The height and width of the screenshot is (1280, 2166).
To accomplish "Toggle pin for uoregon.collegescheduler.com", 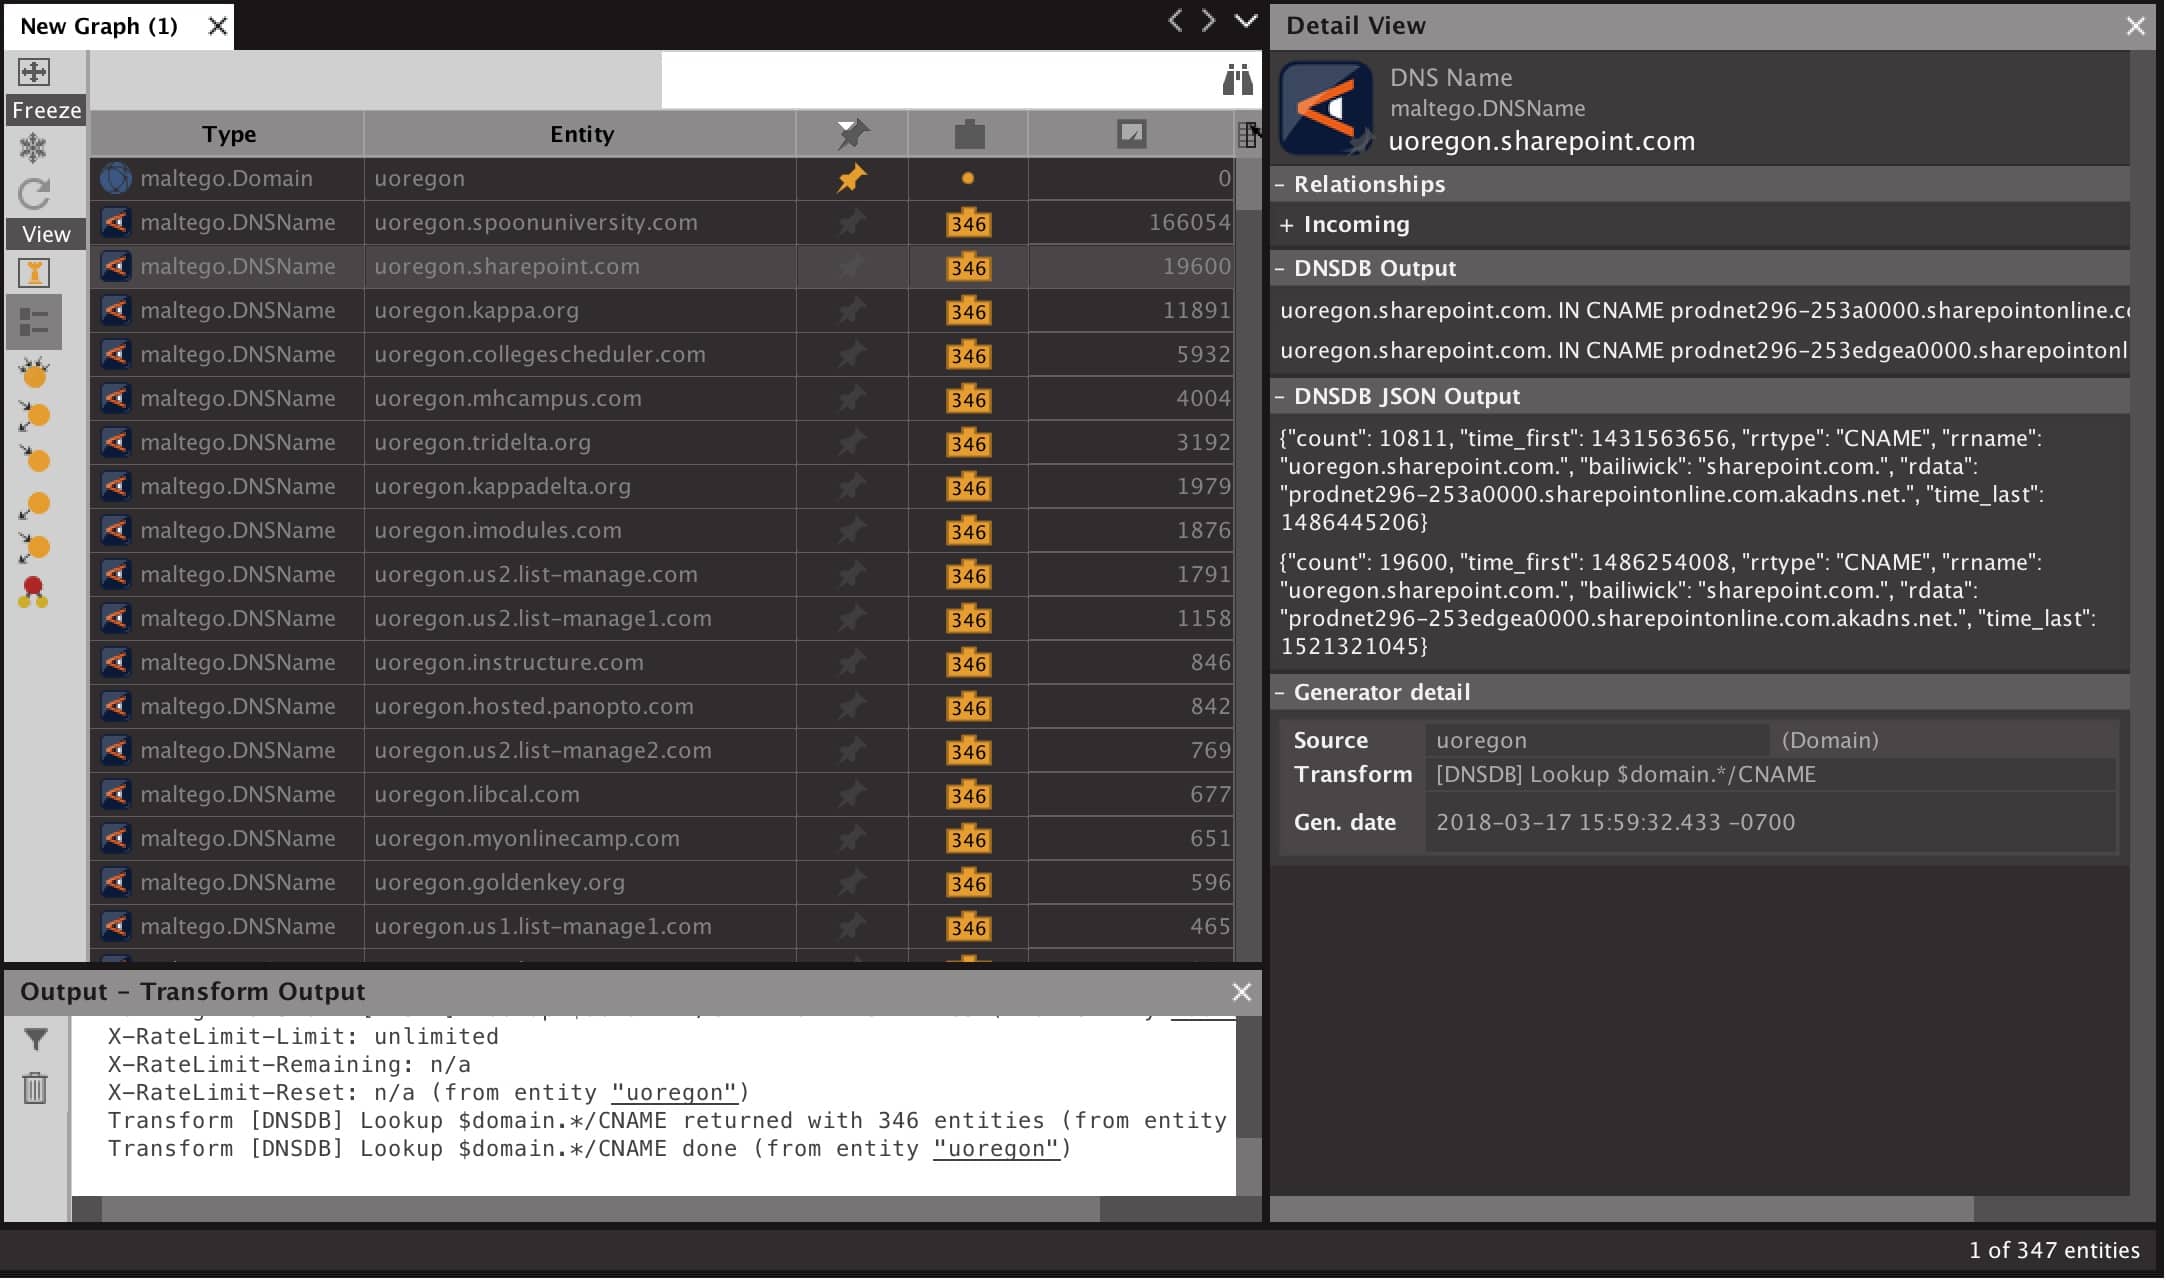I will click(x=852, y=354).
